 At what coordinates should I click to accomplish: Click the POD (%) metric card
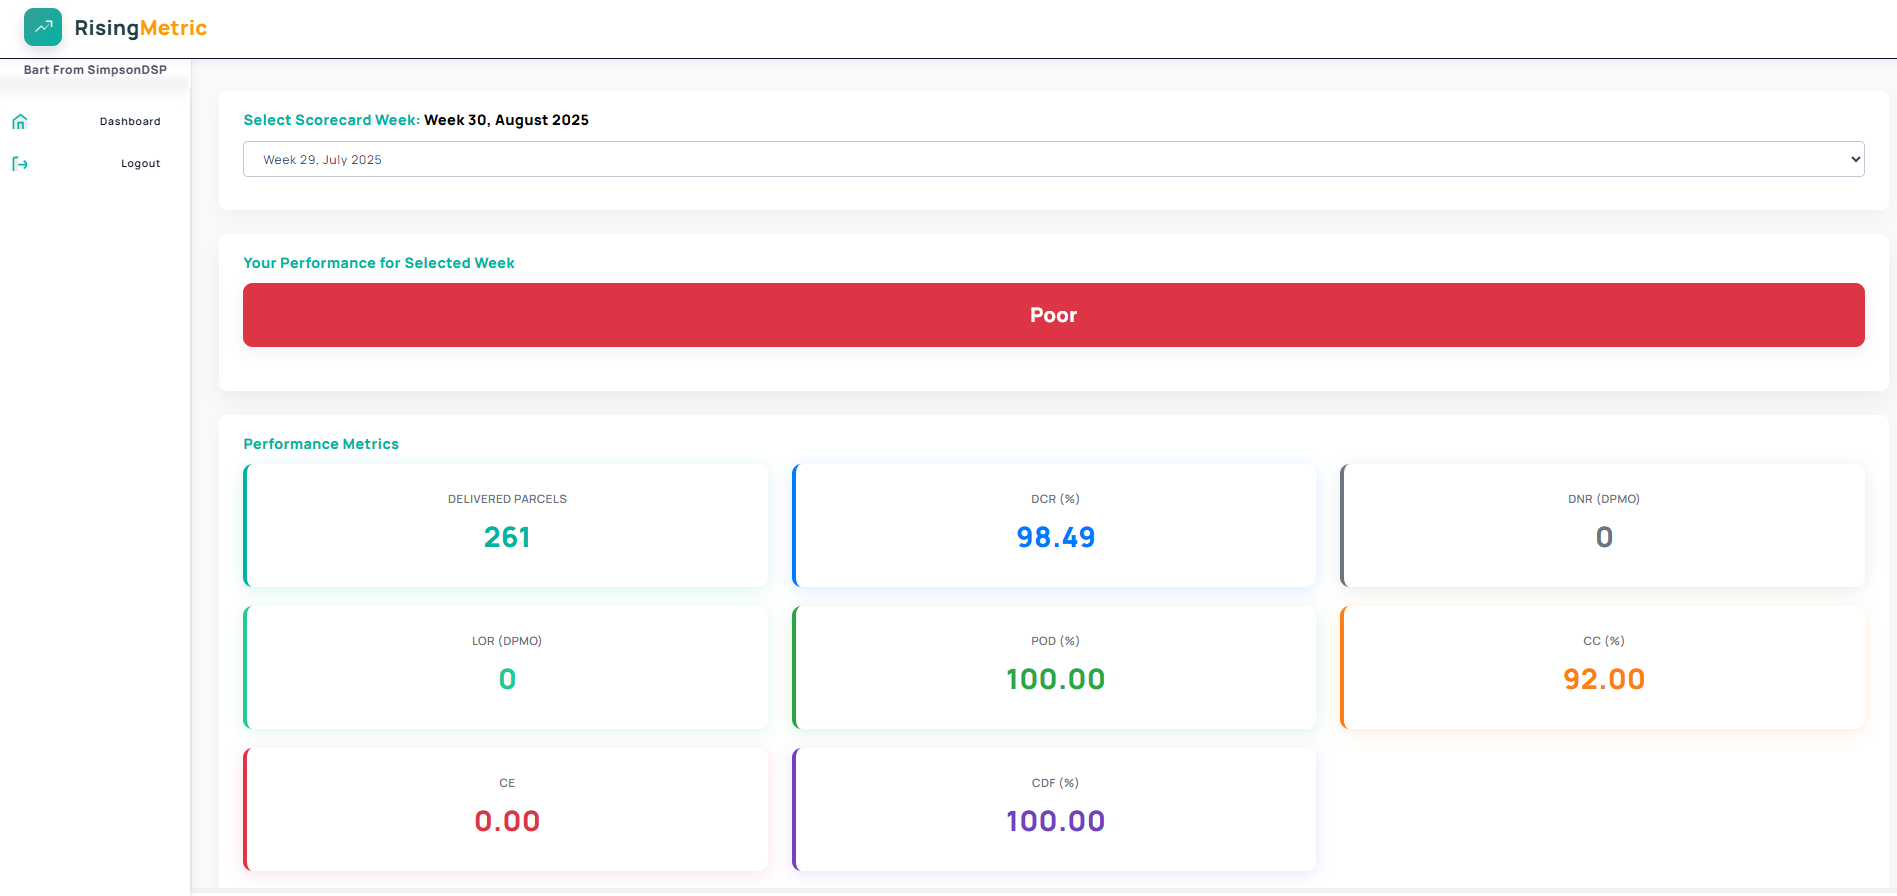1055,667
